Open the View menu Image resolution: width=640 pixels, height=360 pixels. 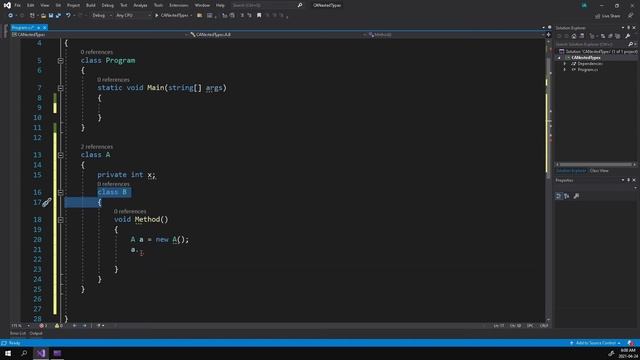(x=44, y=5)
